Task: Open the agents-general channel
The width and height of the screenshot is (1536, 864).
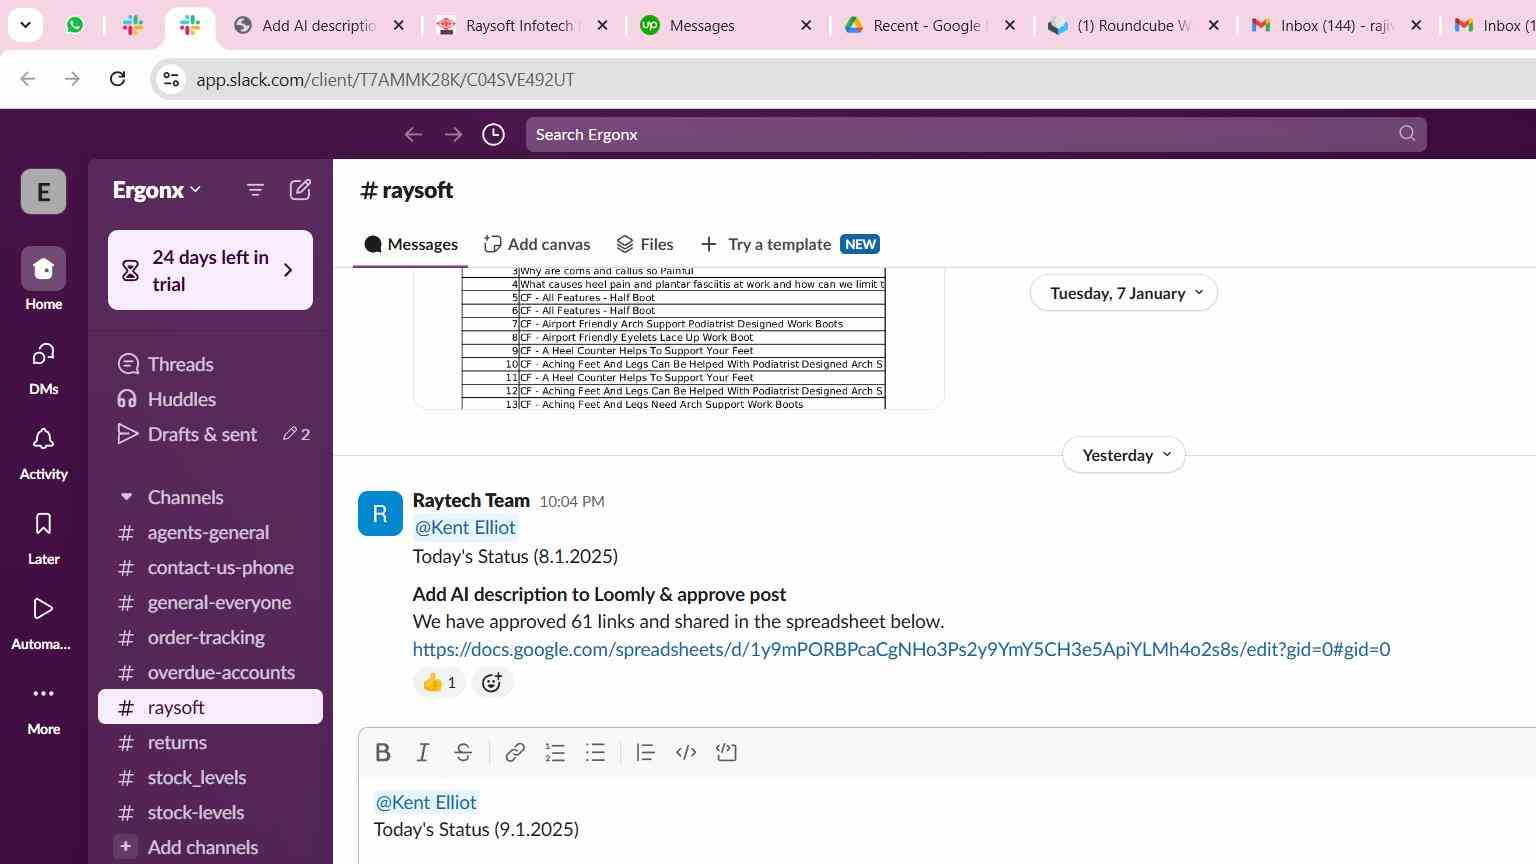Action: [x=210, y=533]
